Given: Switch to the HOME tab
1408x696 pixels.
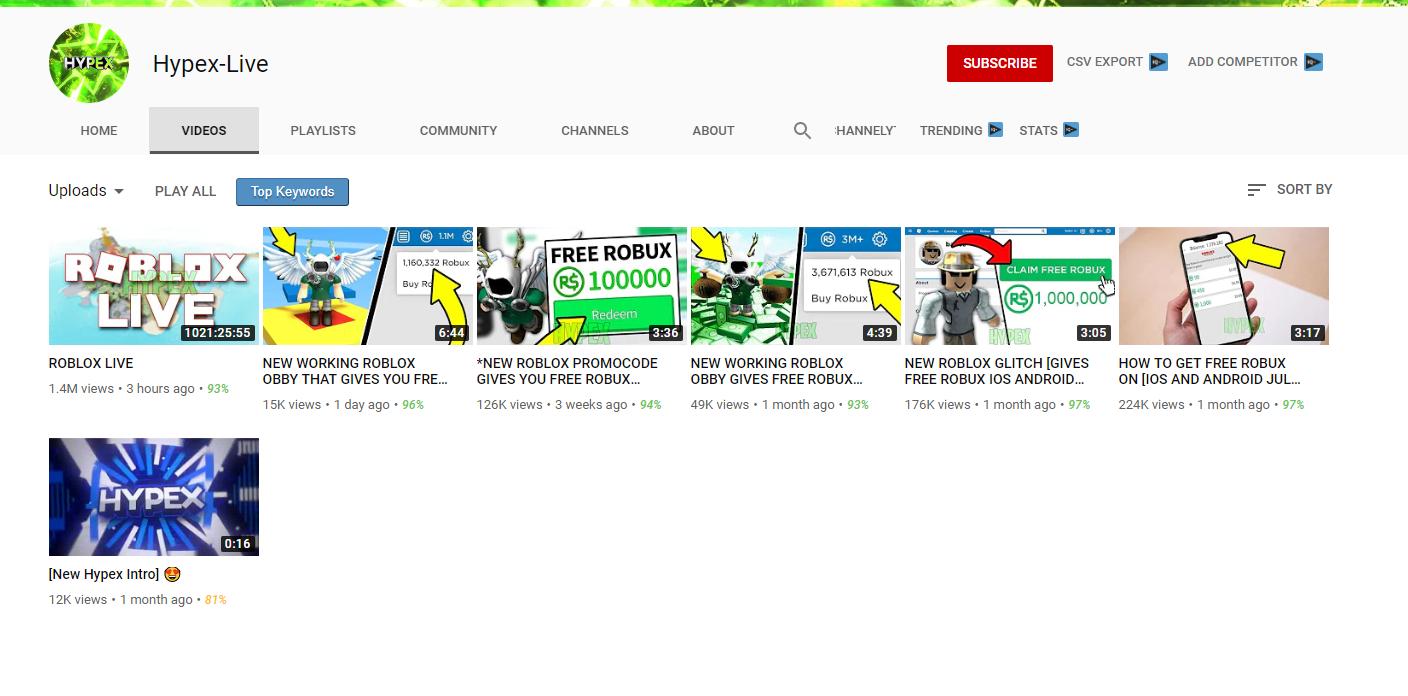Looking at the screenshot, I should [x=99, y=130].
